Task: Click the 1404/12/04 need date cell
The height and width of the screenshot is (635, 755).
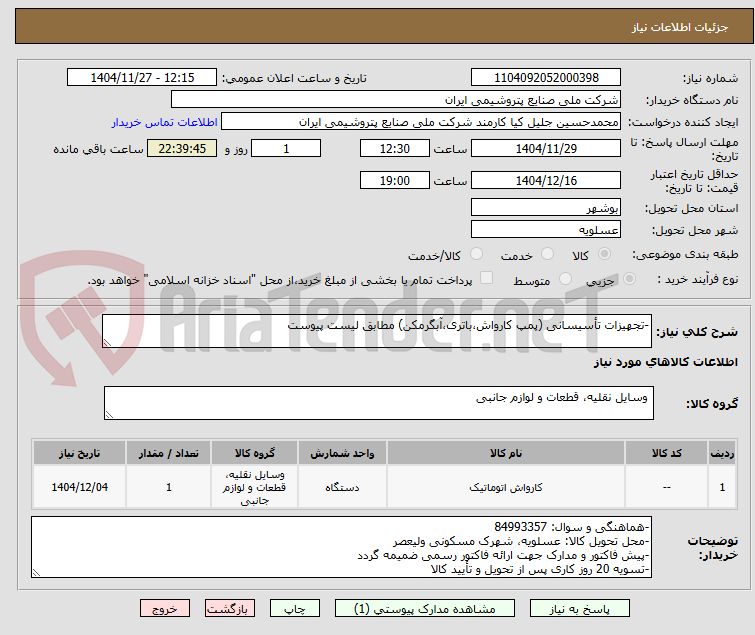Action: (79, 487)
